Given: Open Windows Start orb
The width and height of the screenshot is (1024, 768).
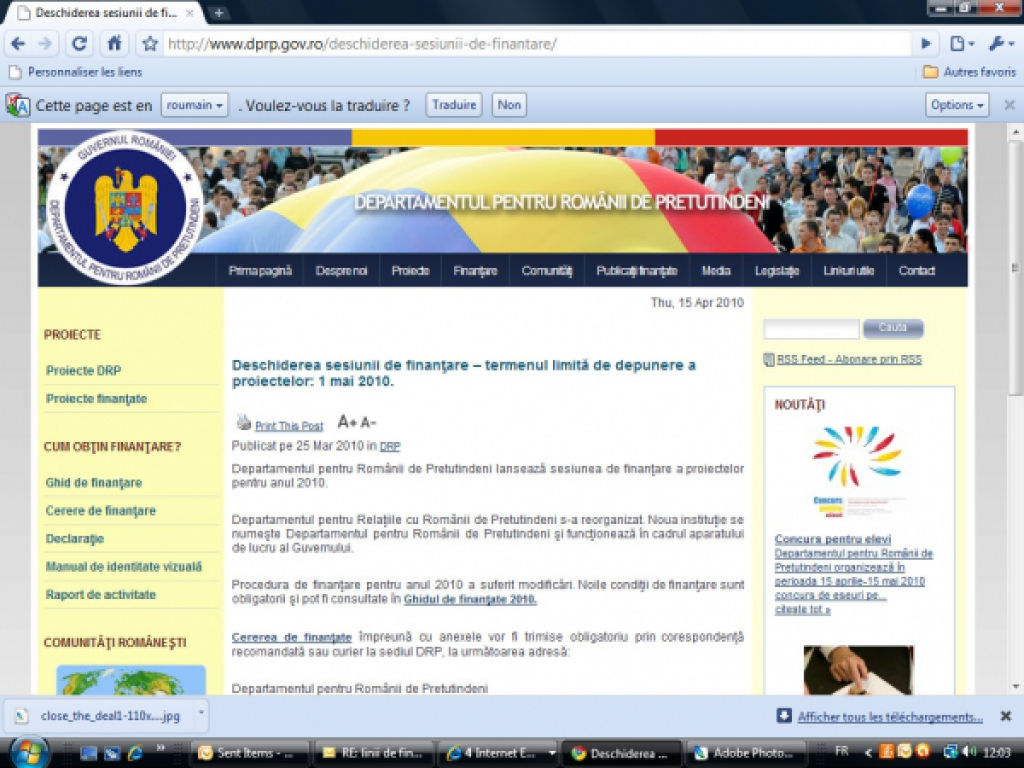Looking at the screenshot, I should click(x=27, y=752).
